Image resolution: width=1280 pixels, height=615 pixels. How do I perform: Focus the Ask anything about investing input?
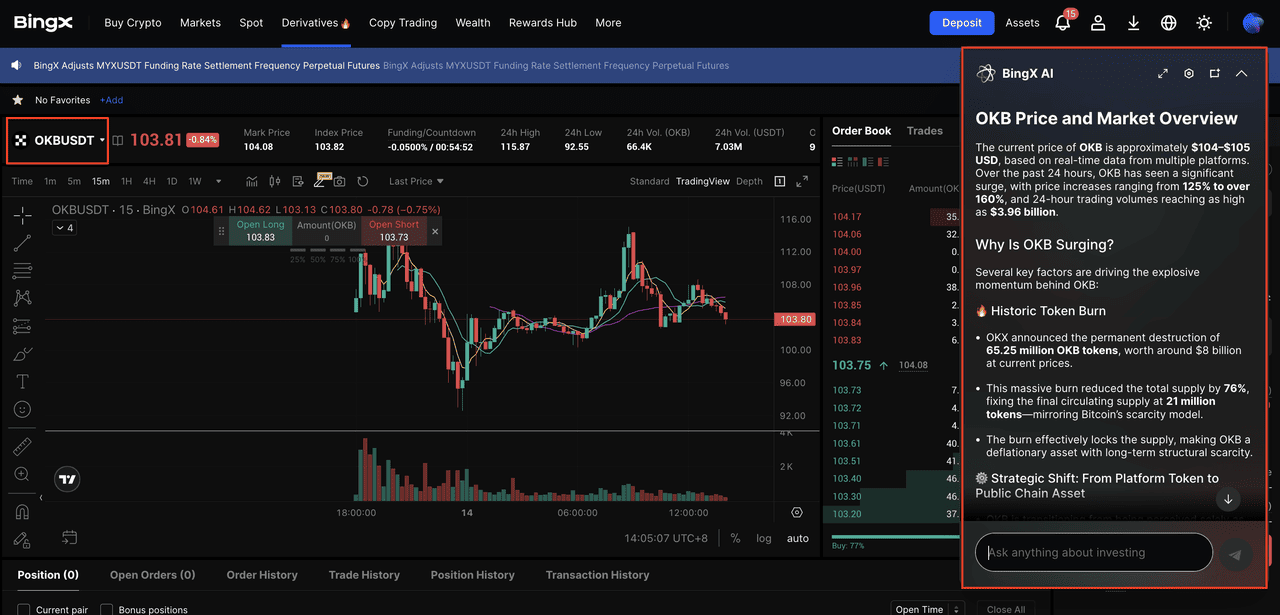tap(1094, 552)
